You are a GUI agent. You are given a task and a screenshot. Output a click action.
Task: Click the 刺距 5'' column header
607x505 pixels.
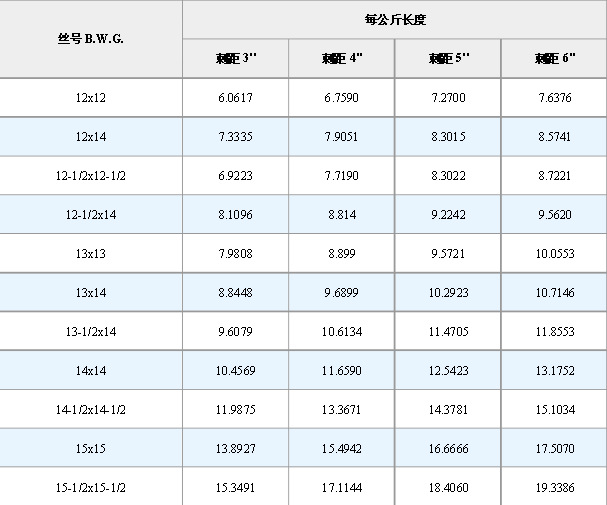[448, 58]
